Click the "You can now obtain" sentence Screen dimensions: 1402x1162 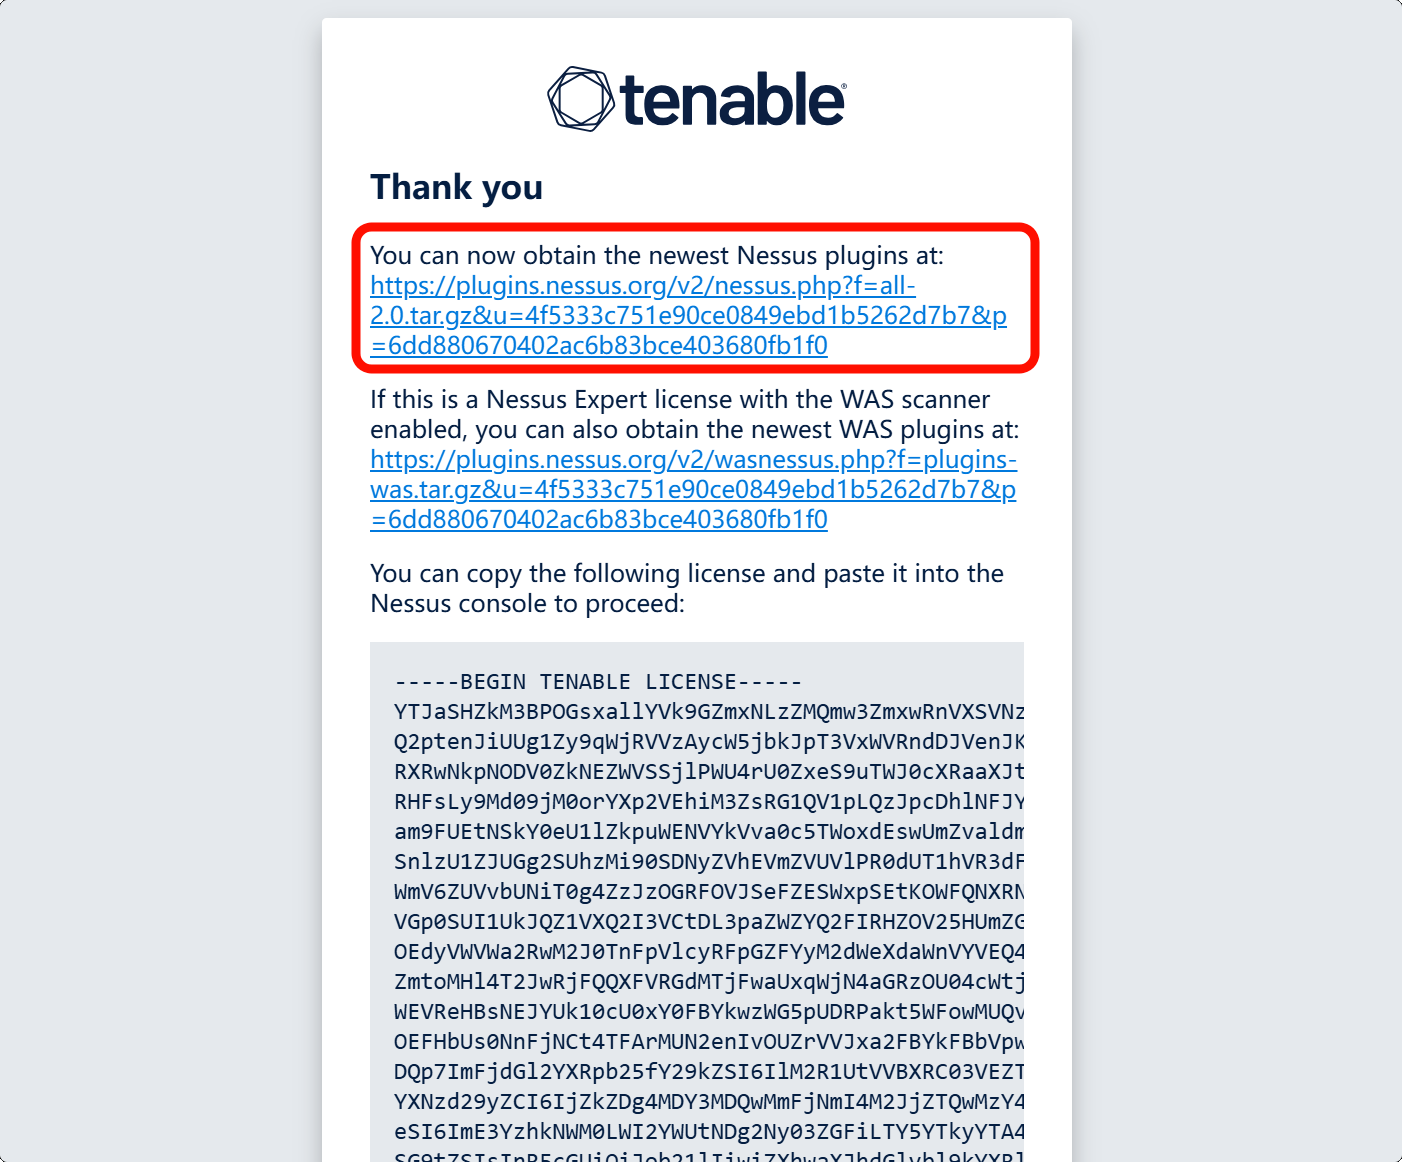656,256
